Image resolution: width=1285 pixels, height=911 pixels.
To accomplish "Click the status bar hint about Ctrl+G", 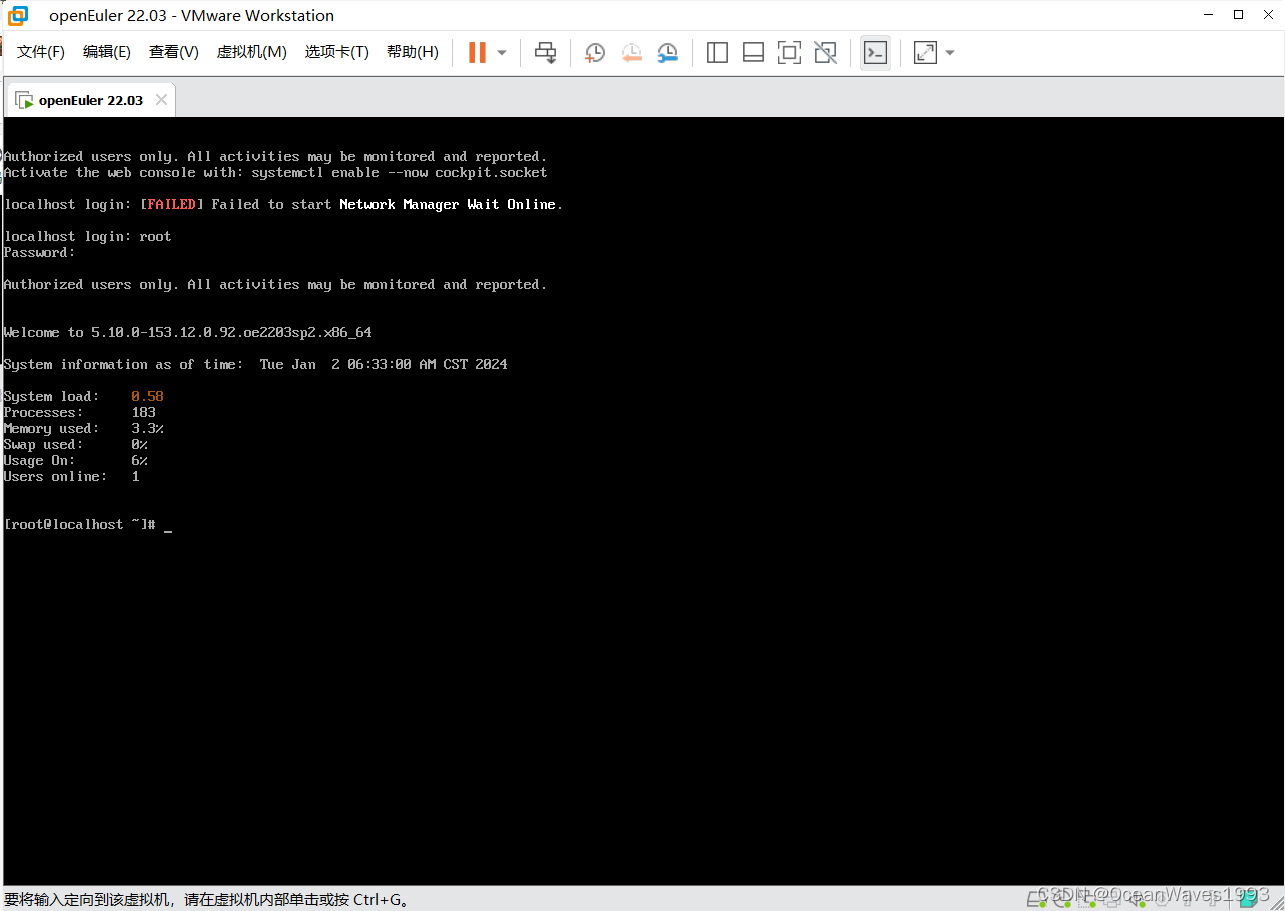I will pos(207,899).
